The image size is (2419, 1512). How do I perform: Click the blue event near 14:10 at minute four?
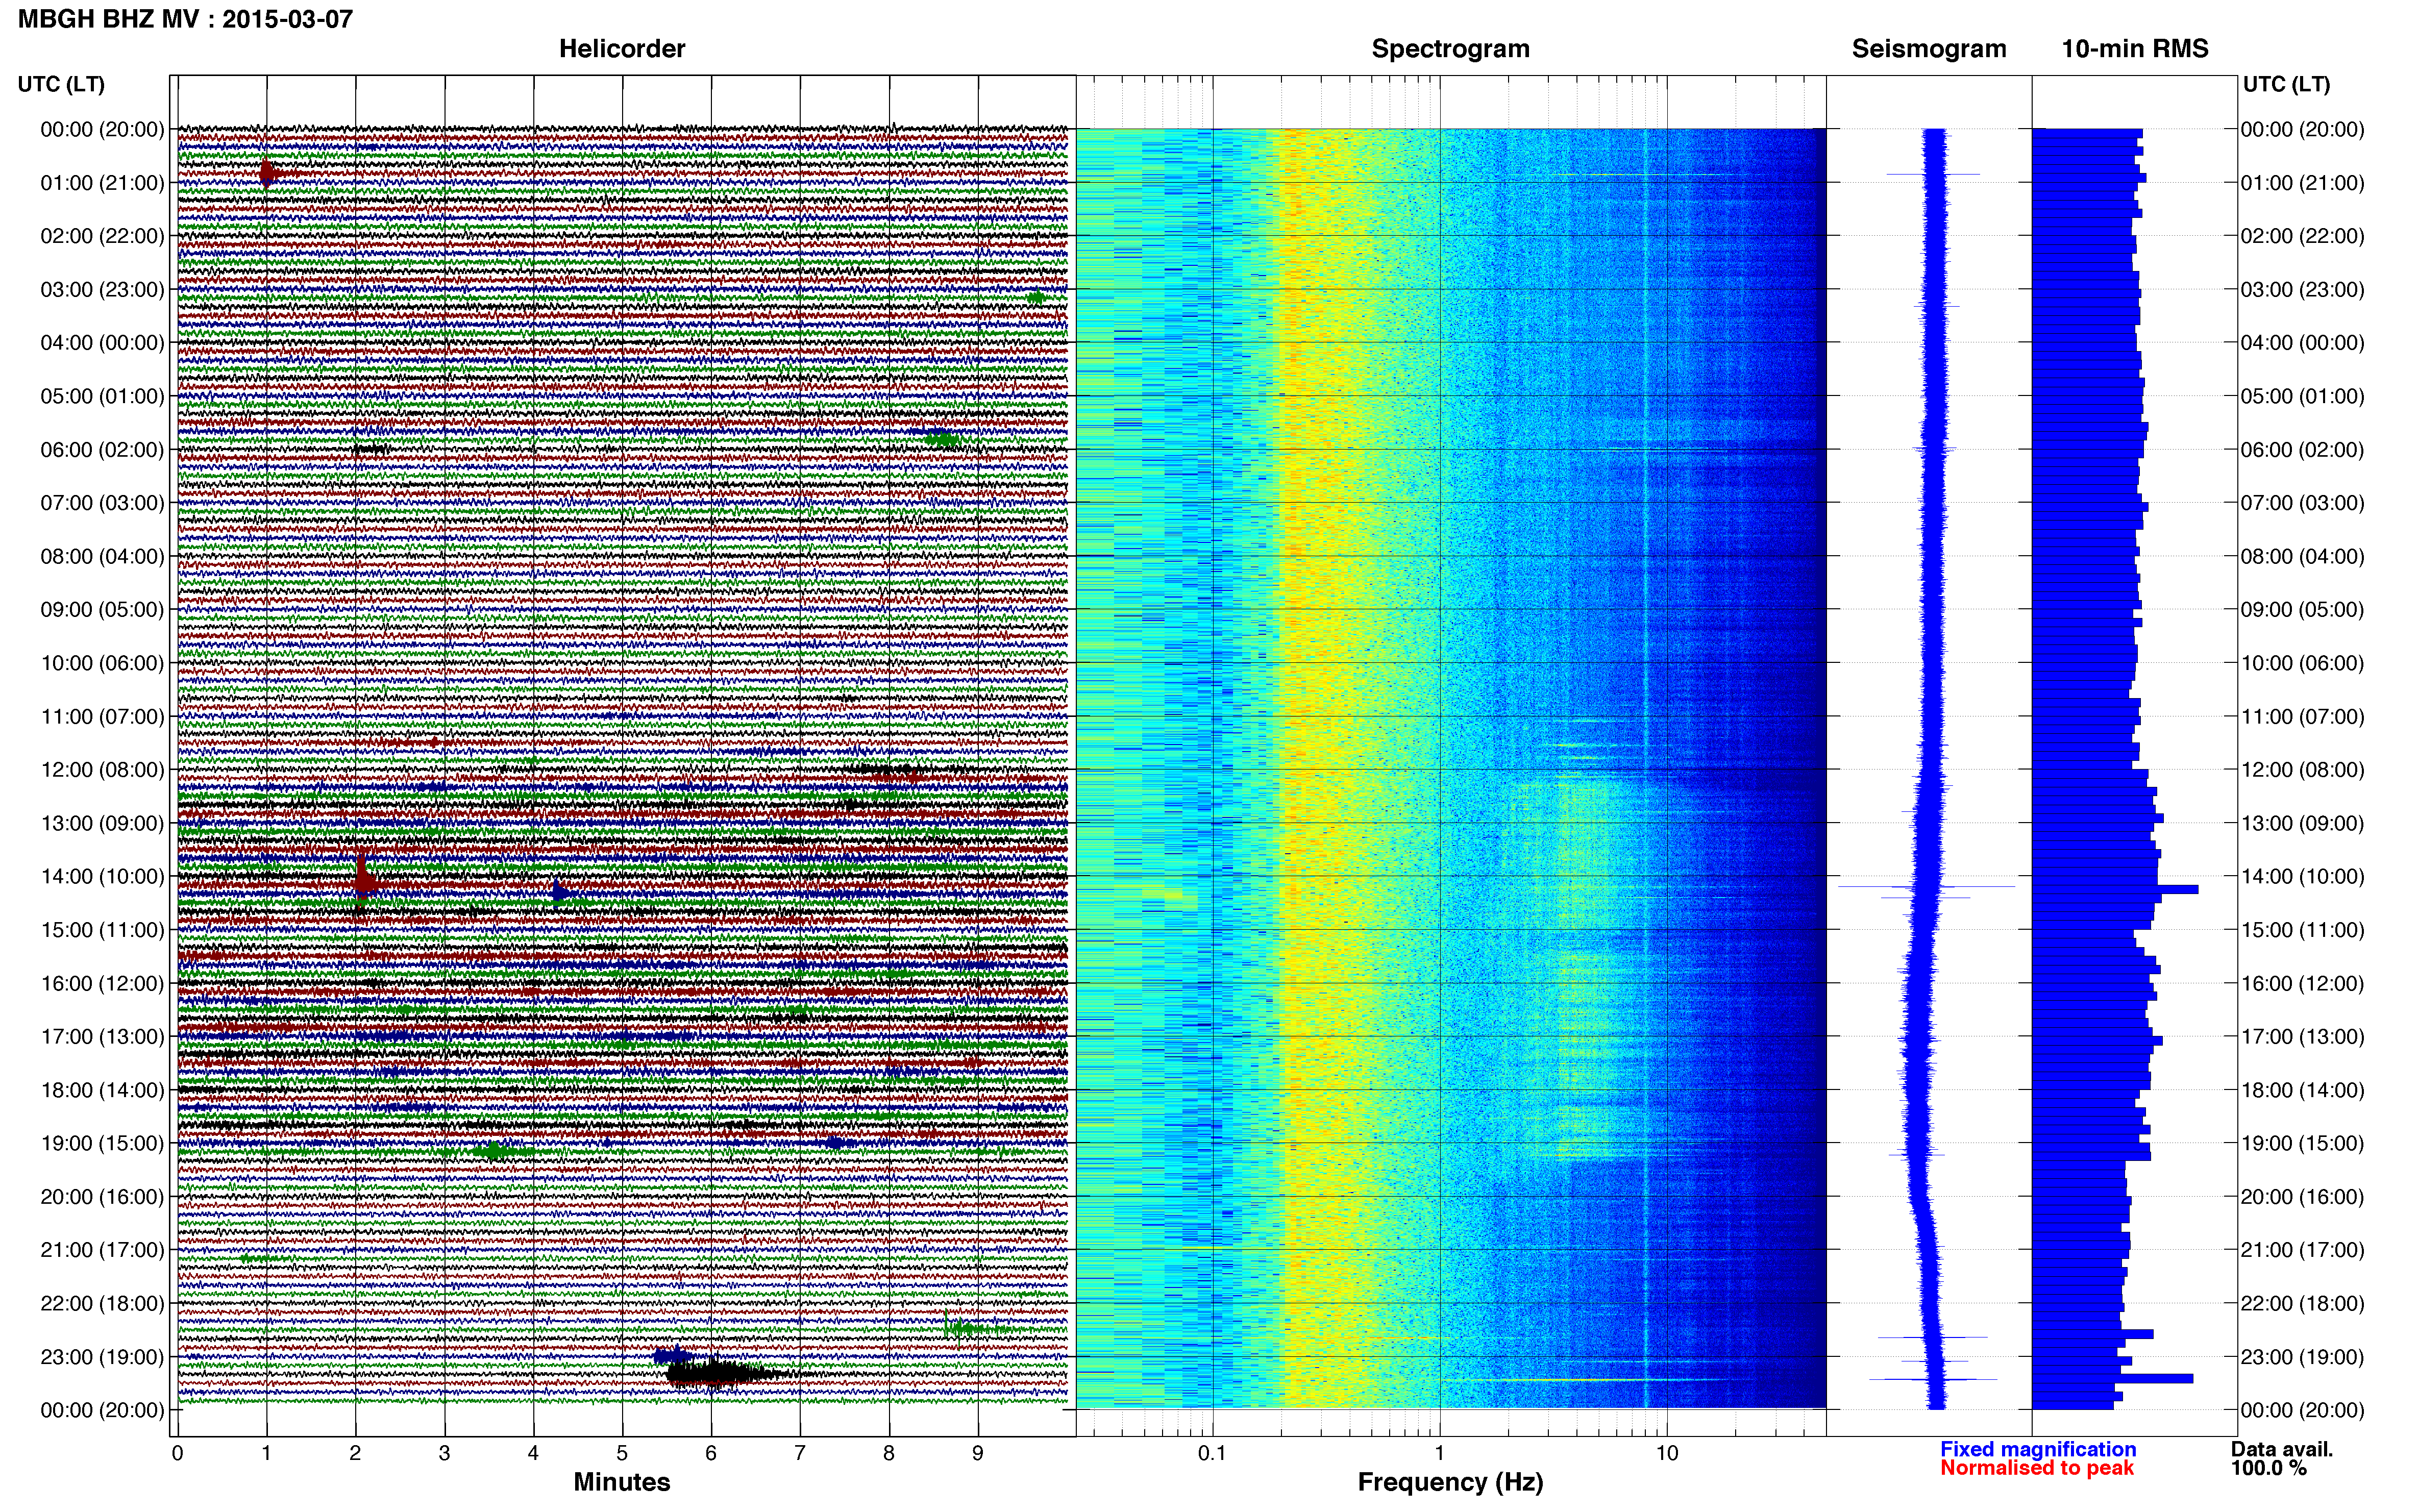(x=562, y=892)
